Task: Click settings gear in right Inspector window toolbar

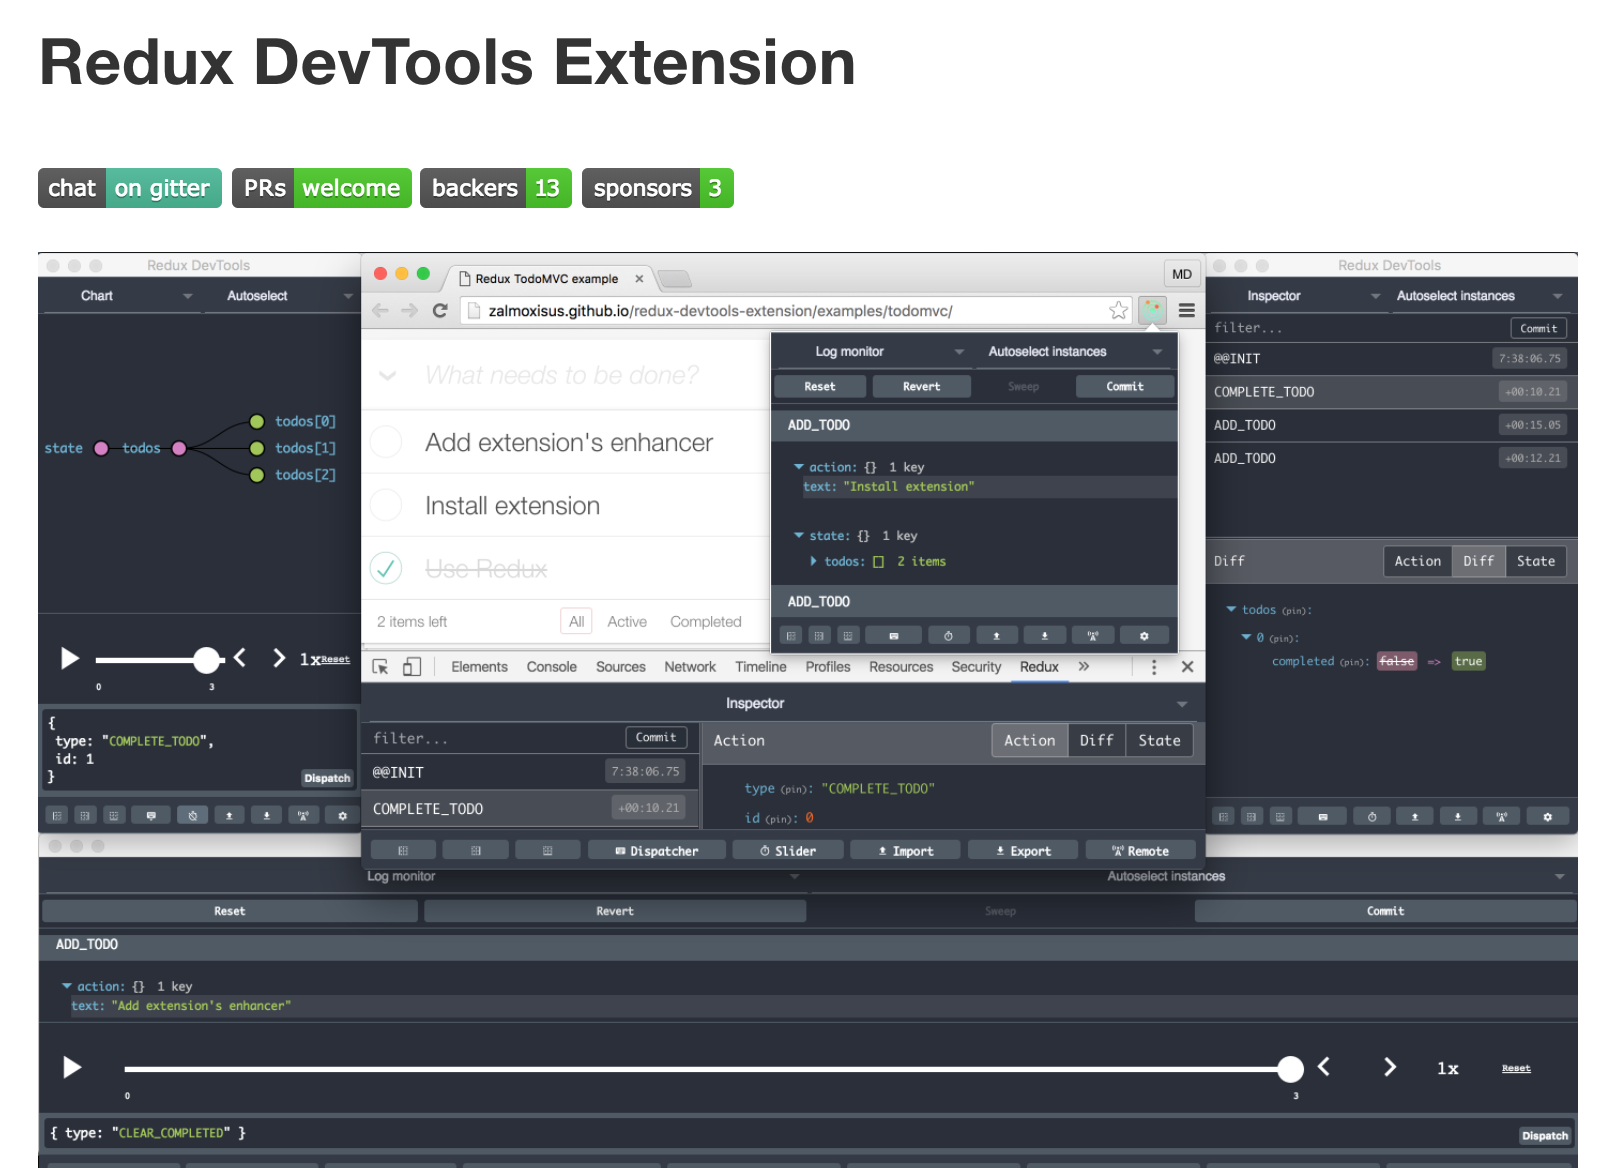Action: tap(1547, 817)
